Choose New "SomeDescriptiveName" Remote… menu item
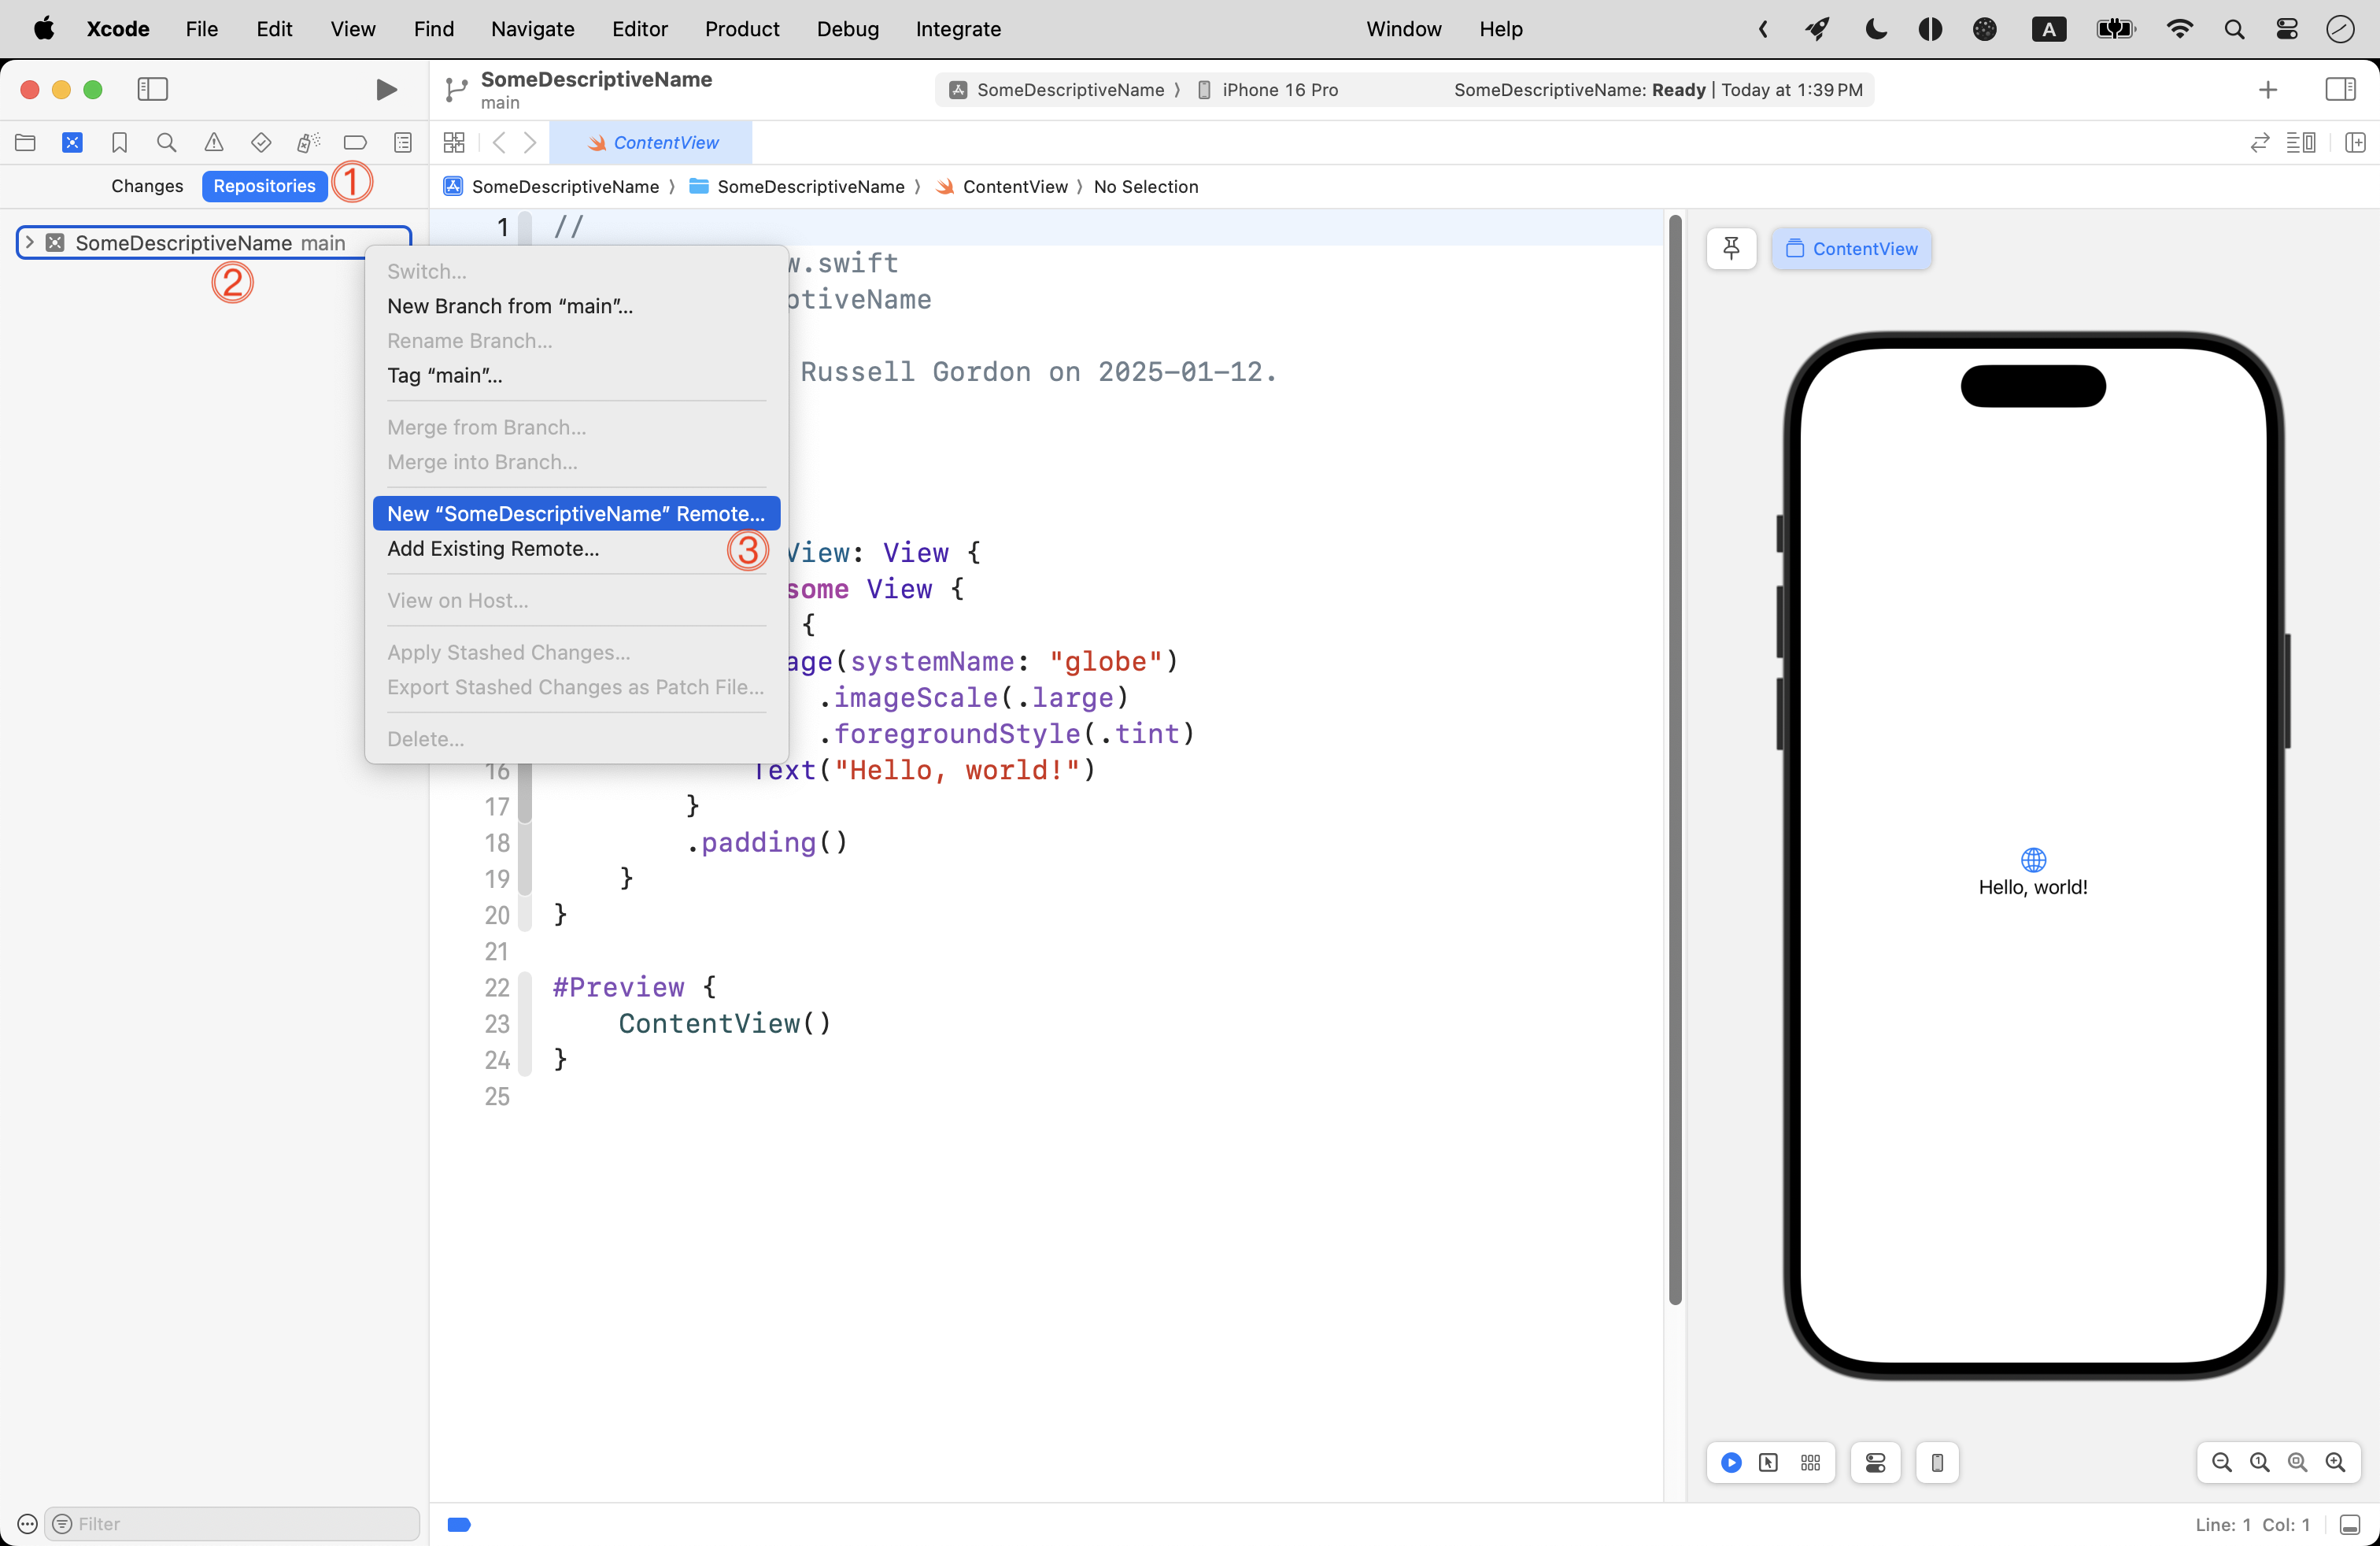The height and width of the screenshot is (1546, 2380). pyautogui.click(x=575, y=513)
